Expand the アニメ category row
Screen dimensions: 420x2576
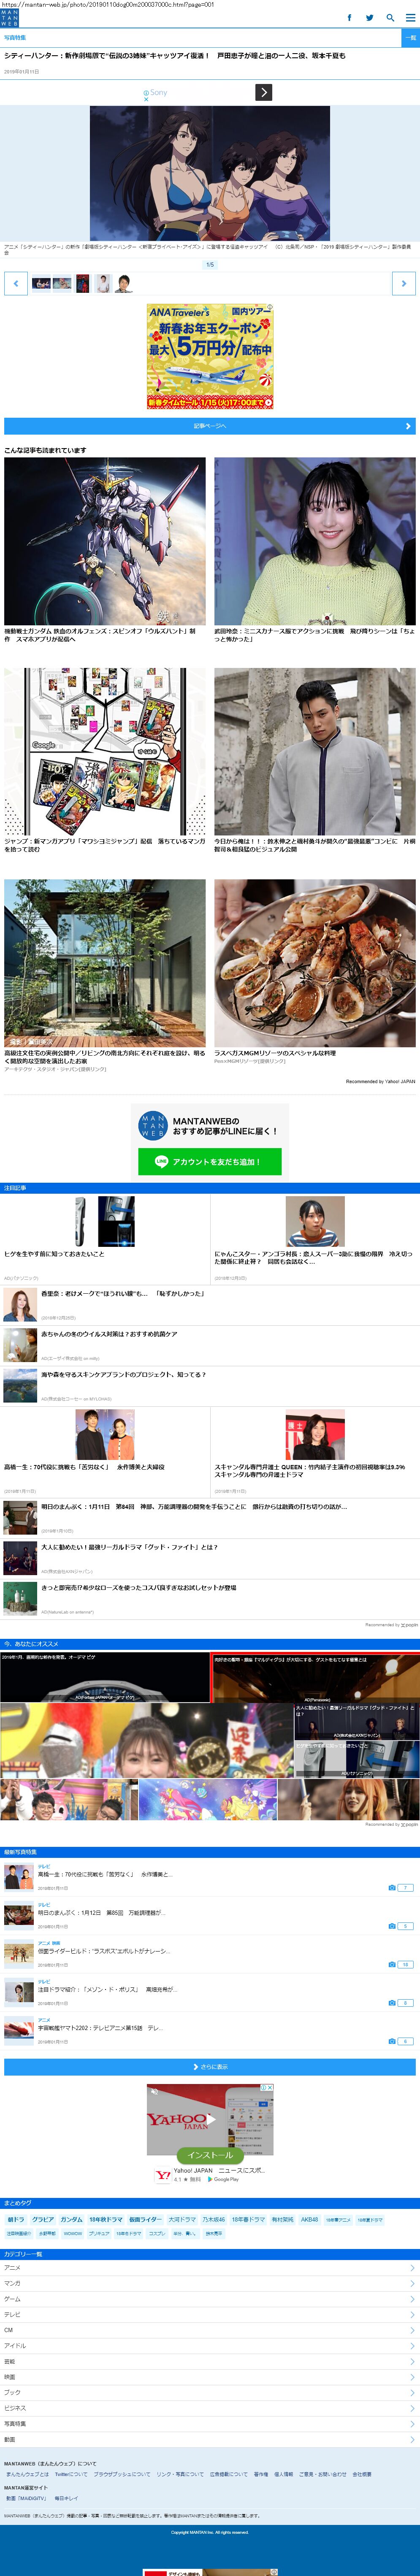tap(210, 2268)
